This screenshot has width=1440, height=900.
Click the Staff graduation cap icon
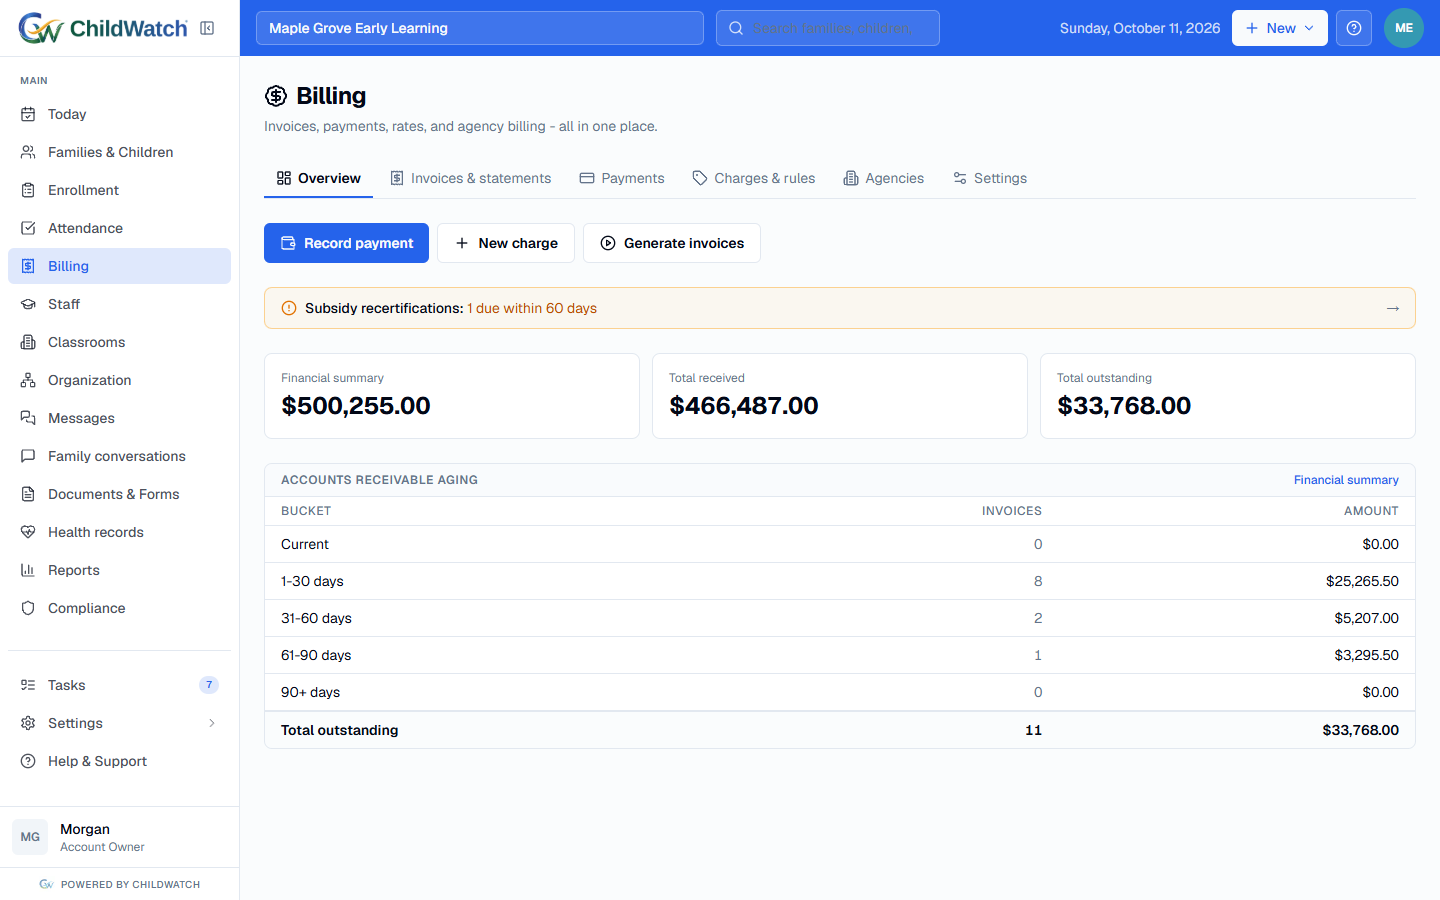[28, 304]
